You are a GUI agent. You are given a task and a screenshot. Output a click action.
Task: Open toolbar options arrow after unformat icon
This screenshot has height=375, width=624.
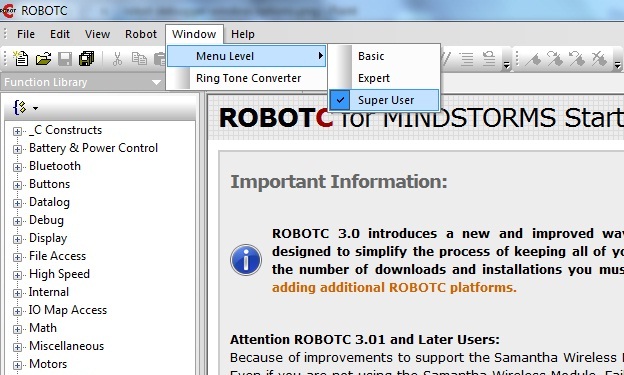[x=506, y=64]
